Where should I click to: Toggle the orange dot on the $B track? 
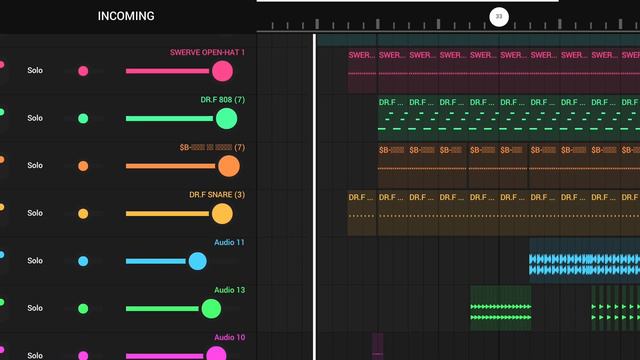(x=83, y=166)
